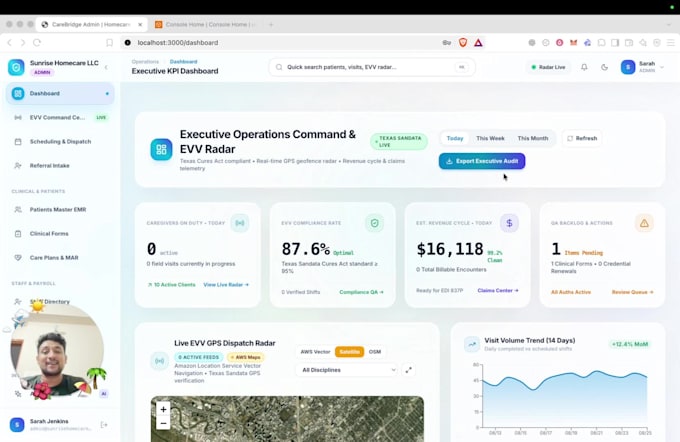680x442 pixels.
Task: Open the Claims Center link
Action: coord(498,291)
